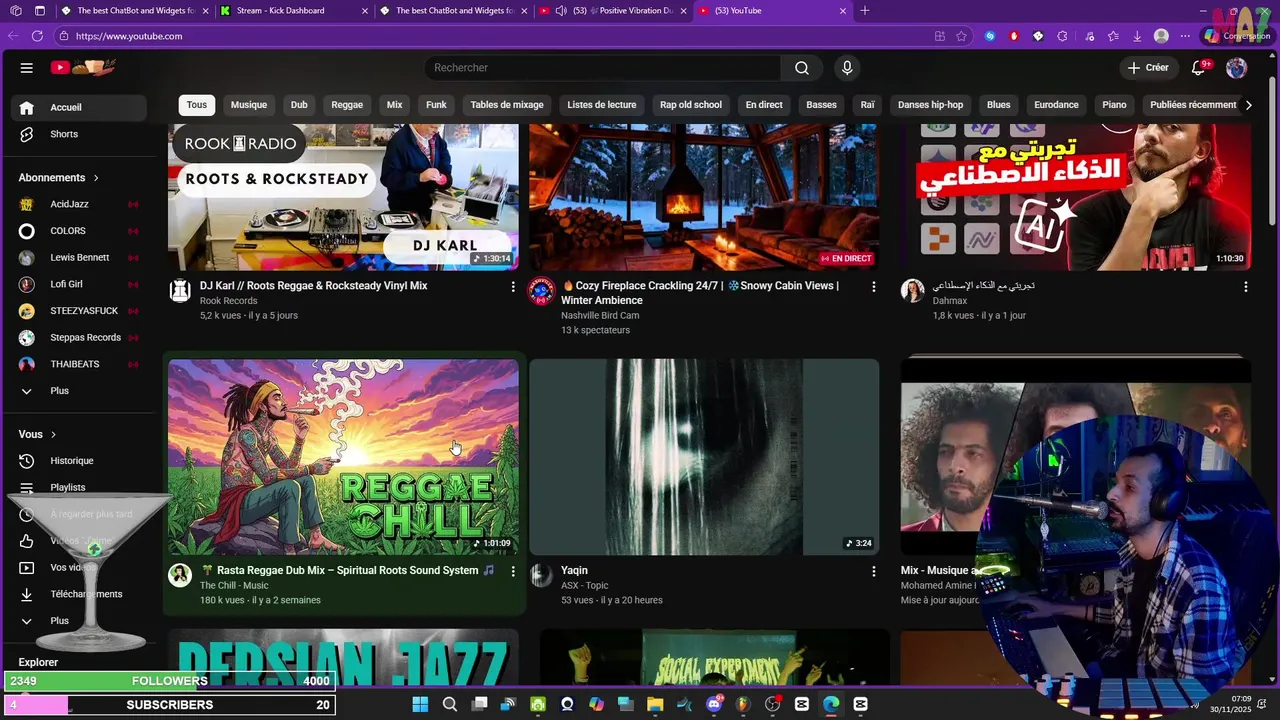1280x720 pixels.
Task: Open Copilot Conversation button
Action: pos(1237,36)
